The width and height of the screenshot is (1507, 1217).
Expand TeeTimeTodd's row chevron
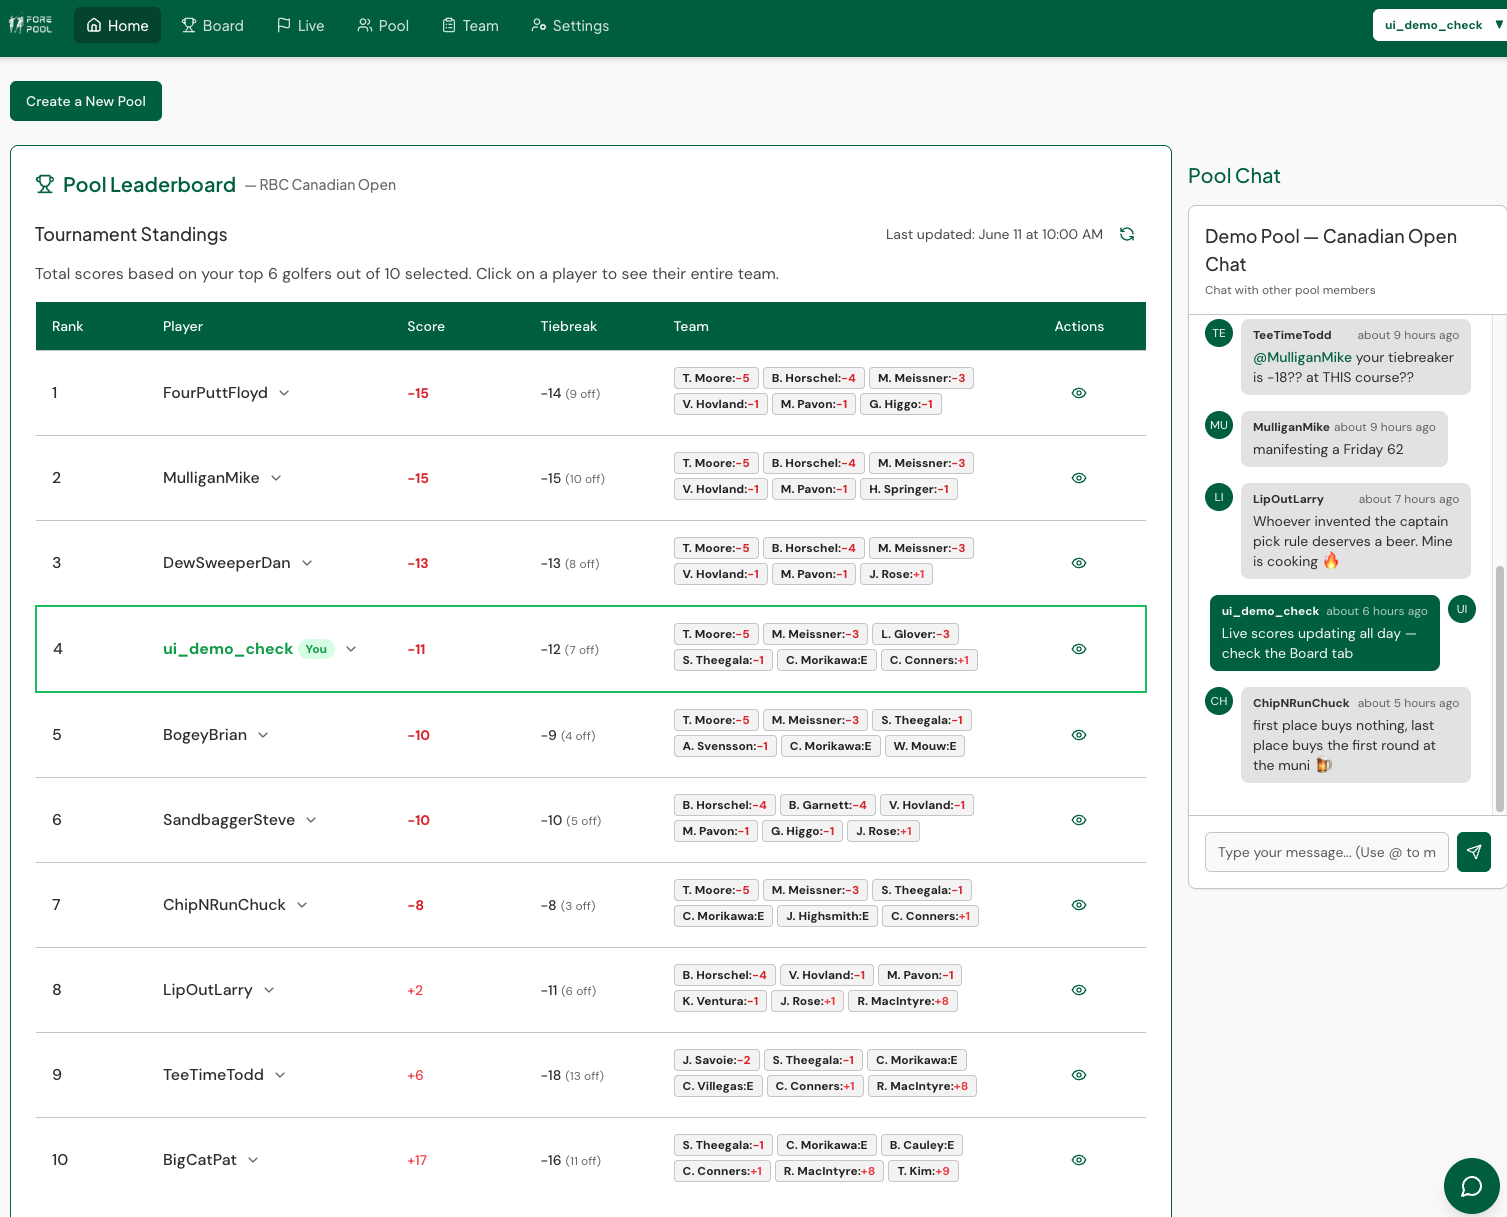pos(280,1075)
